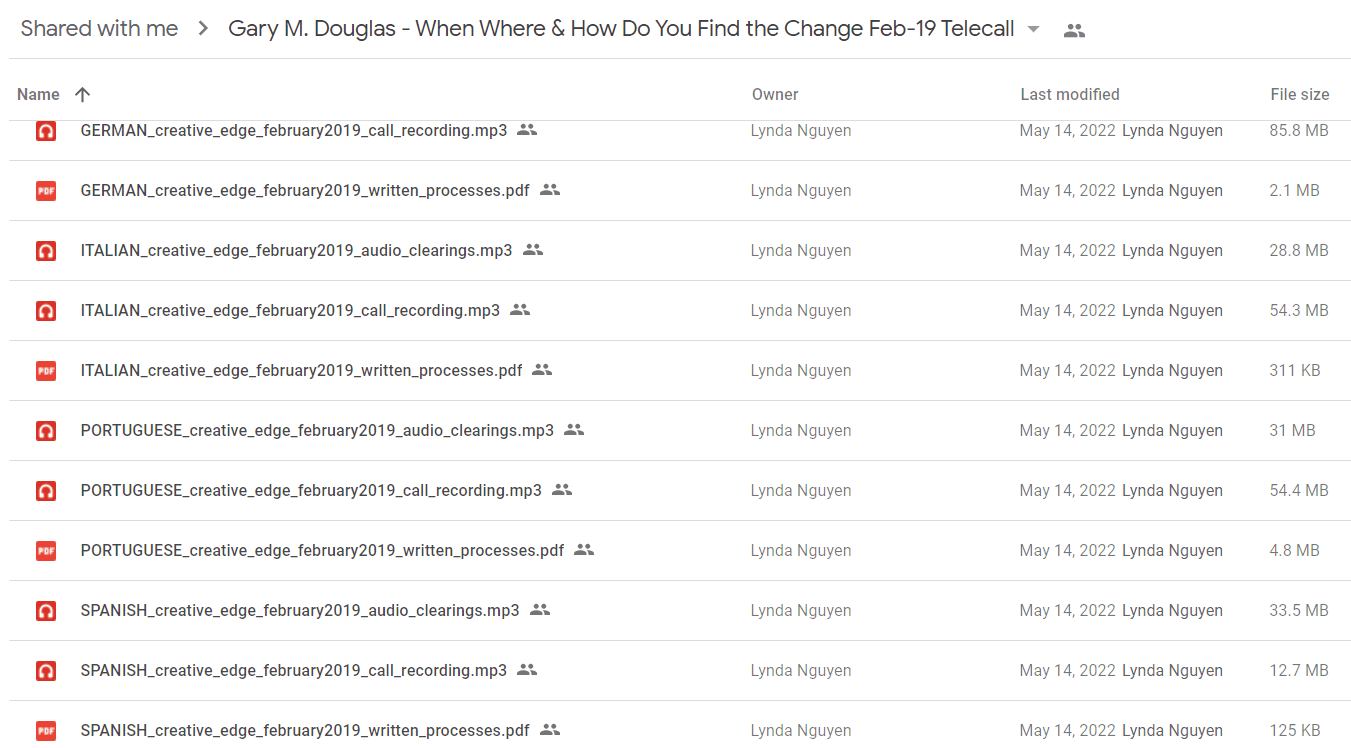The height and width of the screenshot is (748, 1351).
Task: Expand breadcrumb chevron after Shared with me
Action: pyautogui.click(x=203, y=29)
